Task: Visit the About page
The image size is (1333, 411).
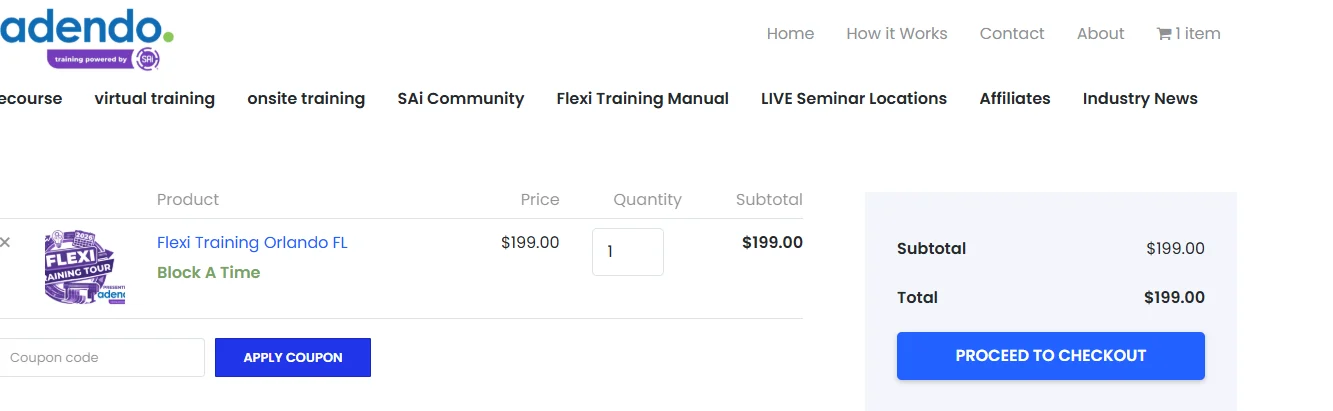Action: click(x=1100, y=33)
